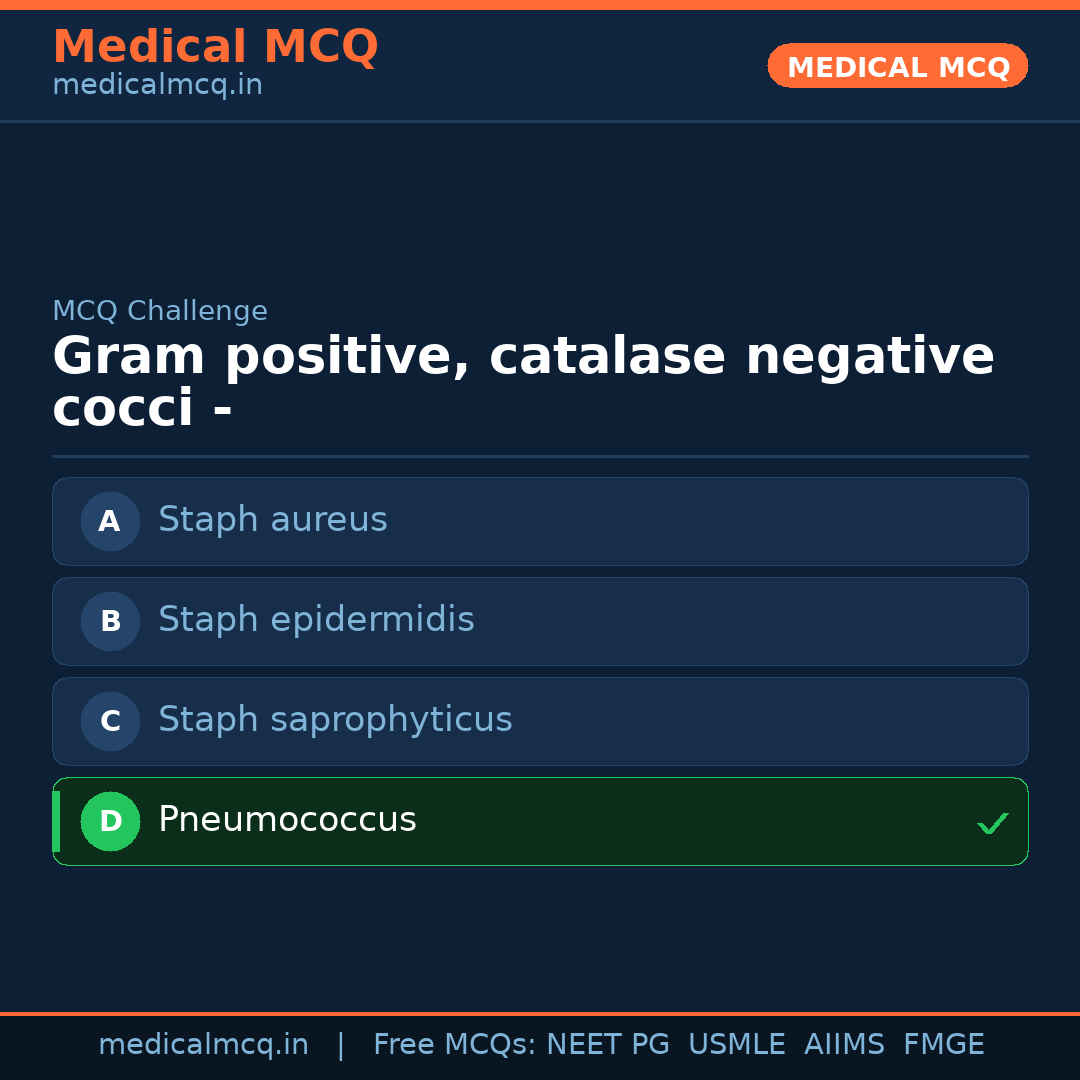The image size is (1080, 1080).
Task: Click the medicalmcq.in link under the logo
Action: pos(156,84)
